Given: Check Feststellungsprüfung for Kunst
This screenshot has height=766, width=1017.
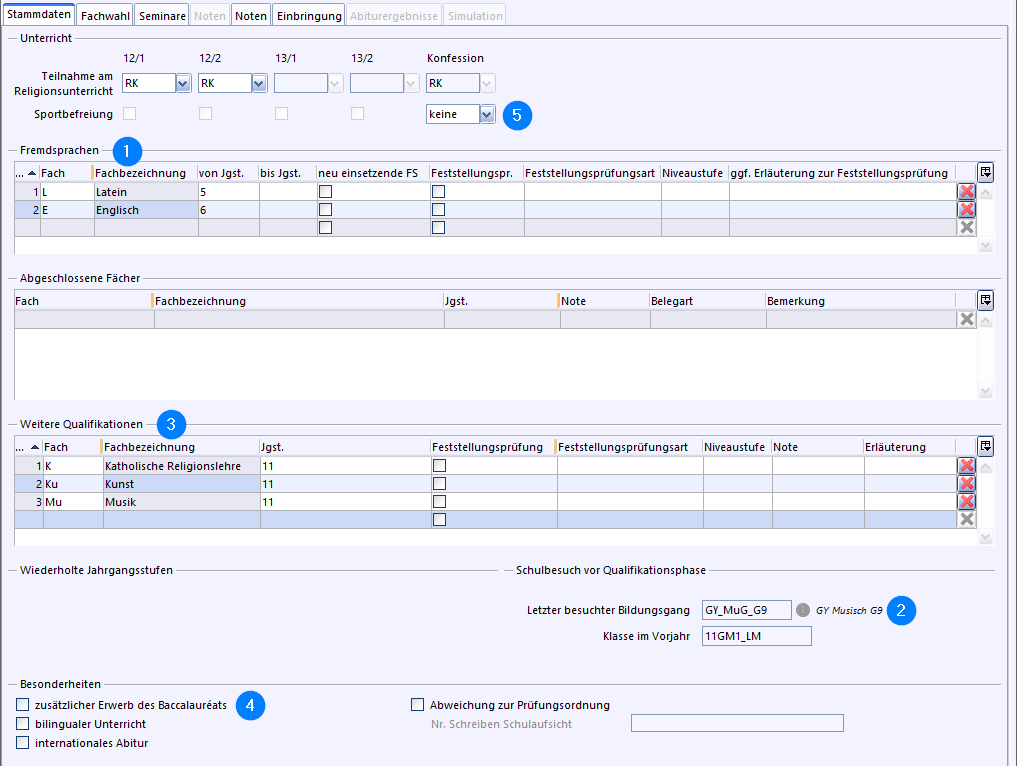Looking at the screenshot, I should pos(439,483).
